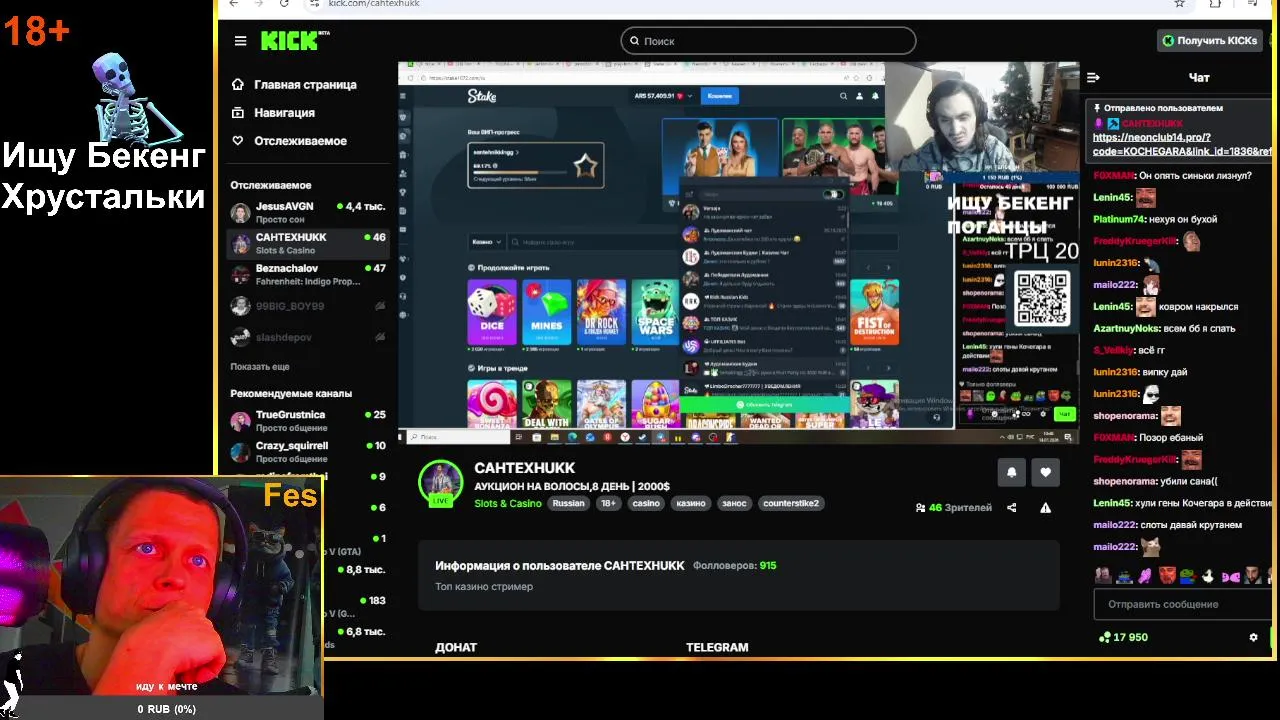The width and height of the screenshot is (1280, 720).
Task: Open Отслеживаемое in sidebar
Action: coord(289,141)
